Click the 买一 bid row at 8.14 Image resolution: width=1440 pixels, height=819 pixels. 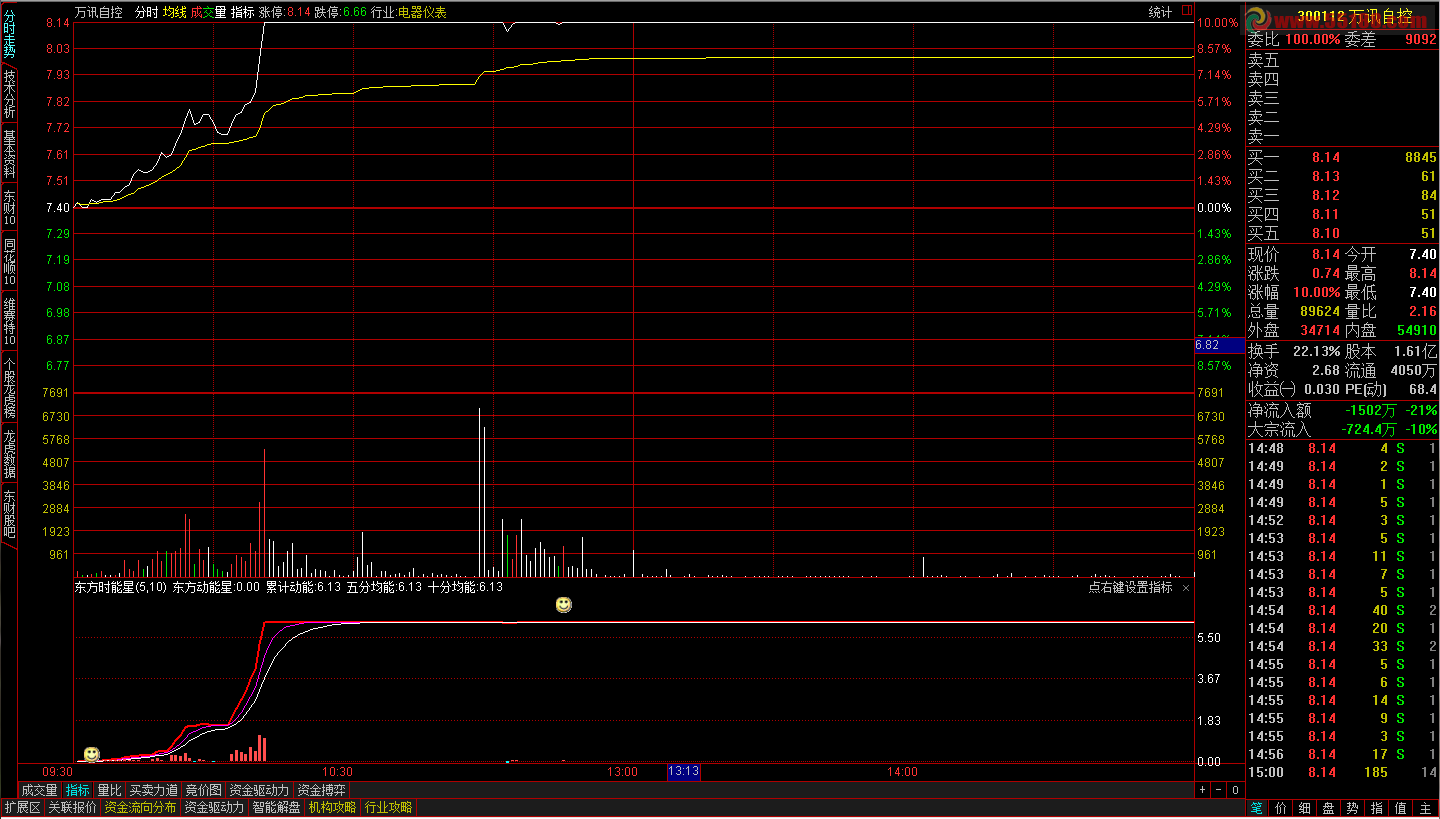[x=1342, y=157]
